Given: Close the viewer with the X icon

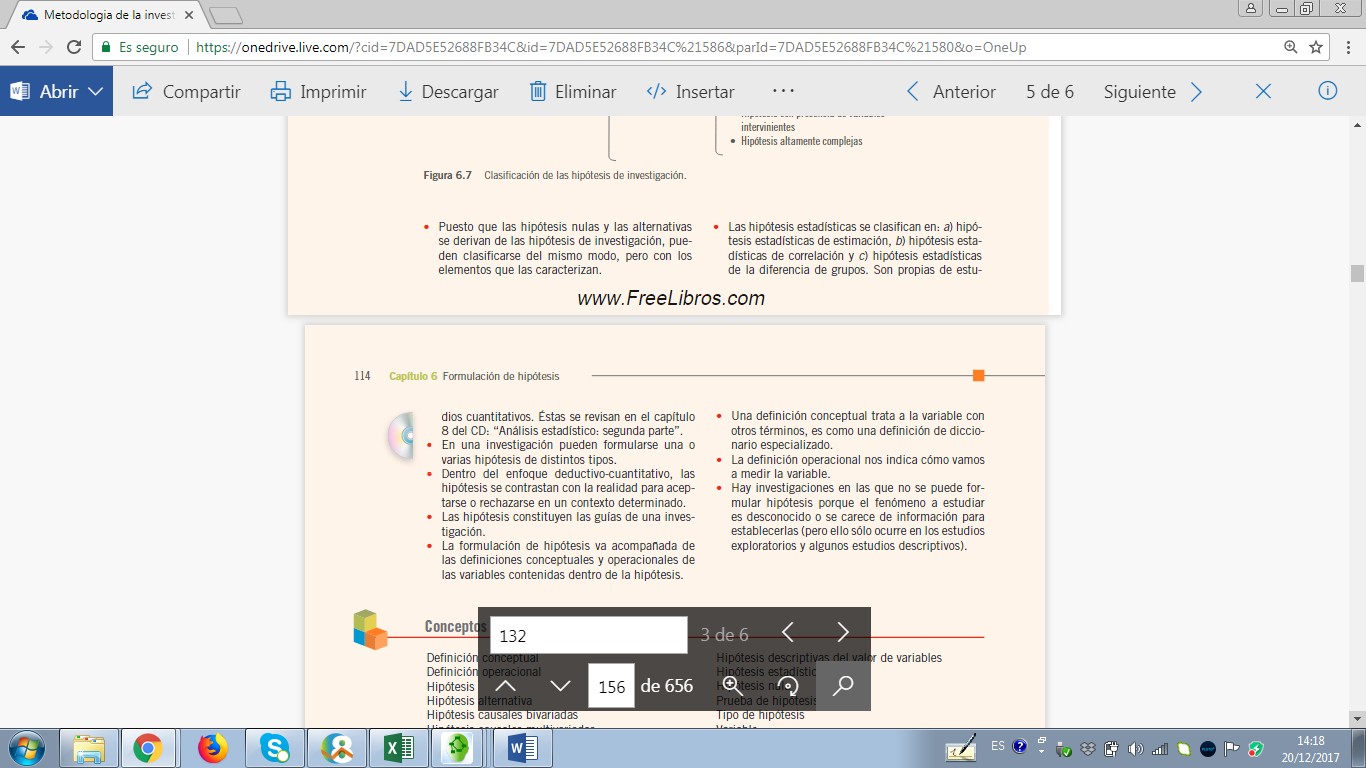Looking at the screenshot, I should [1263, 91].
